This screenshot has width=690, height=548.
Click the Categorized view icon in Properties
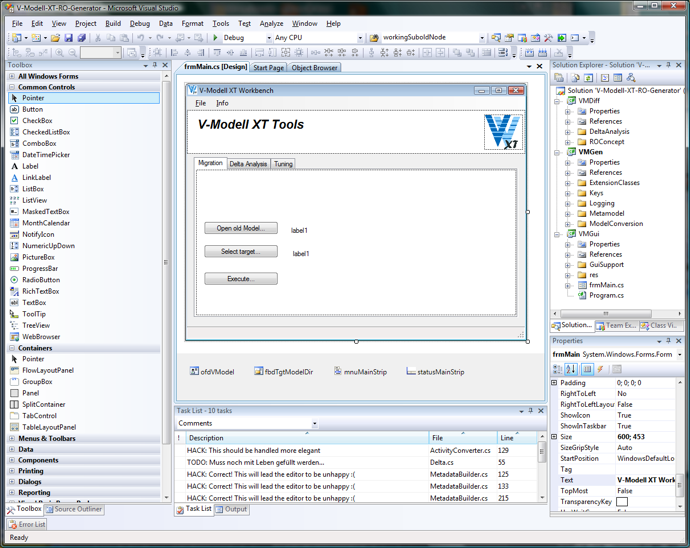pos(558,369)
